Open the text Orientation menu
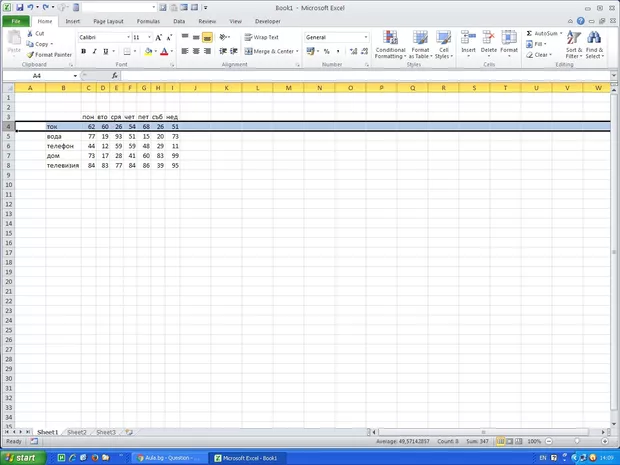 click(x=225, y=37)
